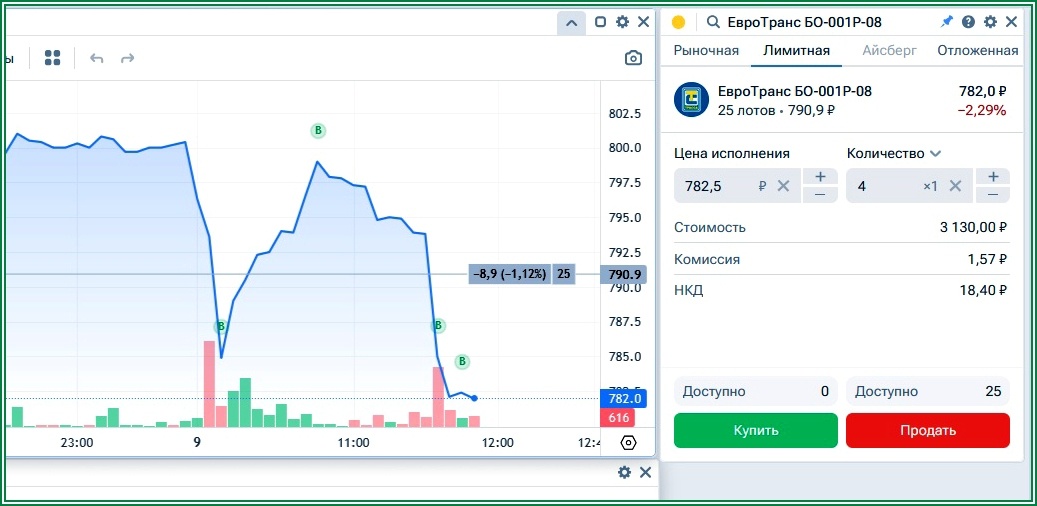Open settings gear of lower panel
Screen dimensions: 1037x506
pyautogui.click(x=624, y=472)
